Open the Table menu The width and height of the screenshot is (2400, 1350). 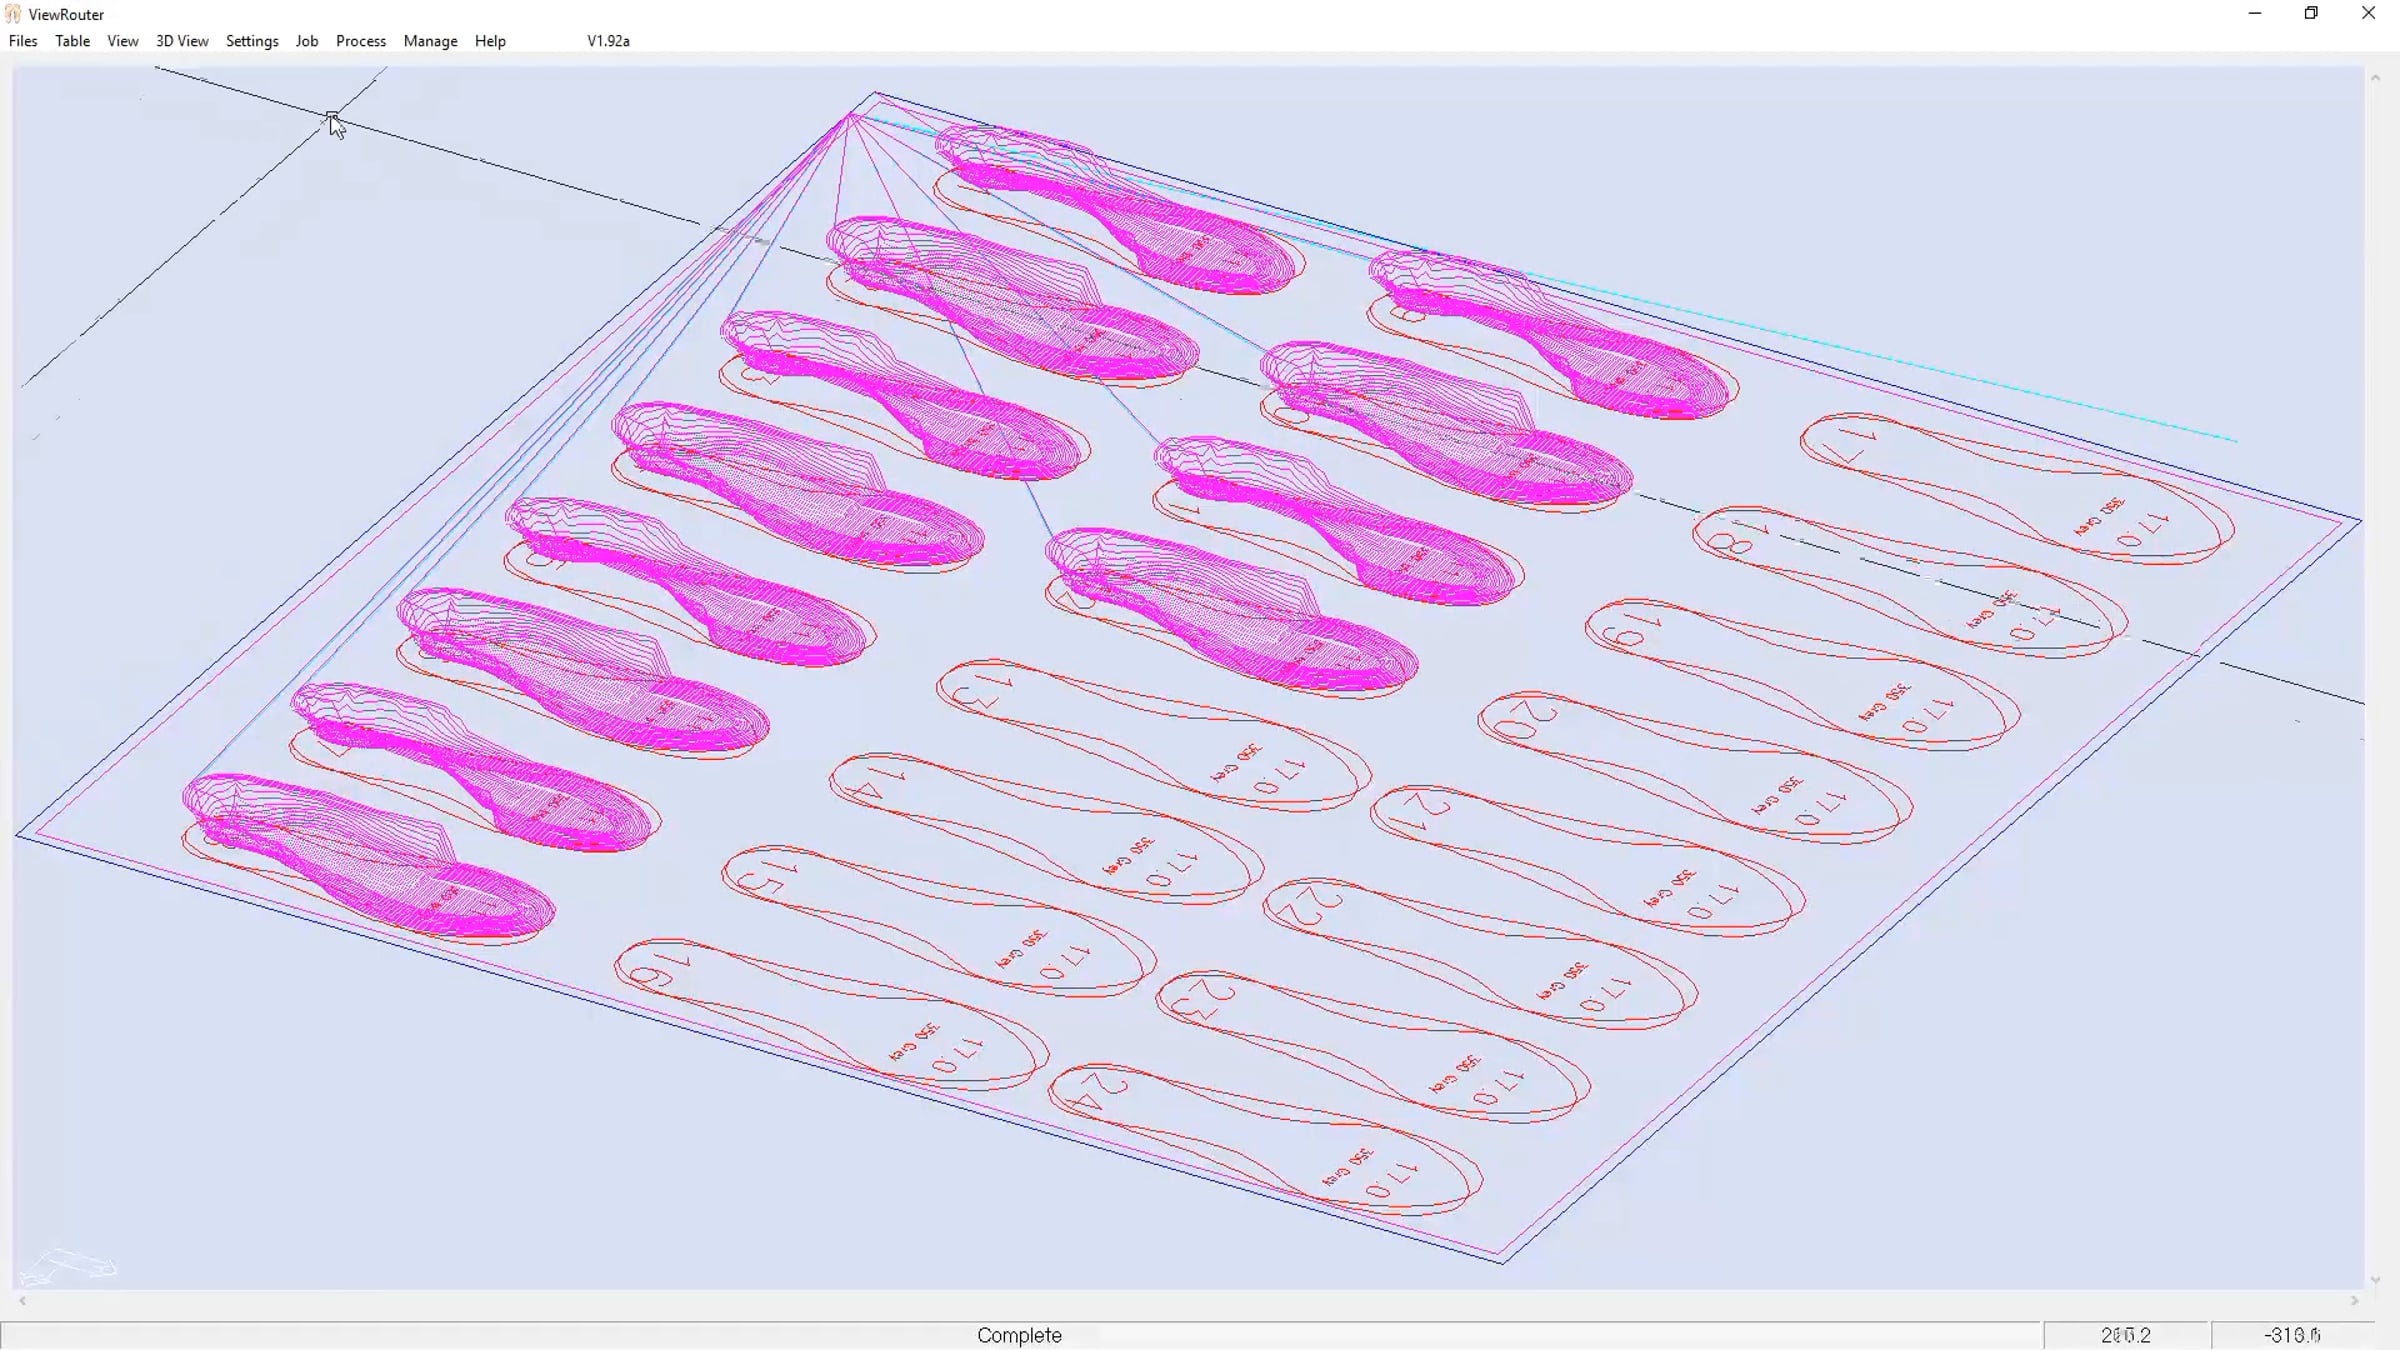72,41
